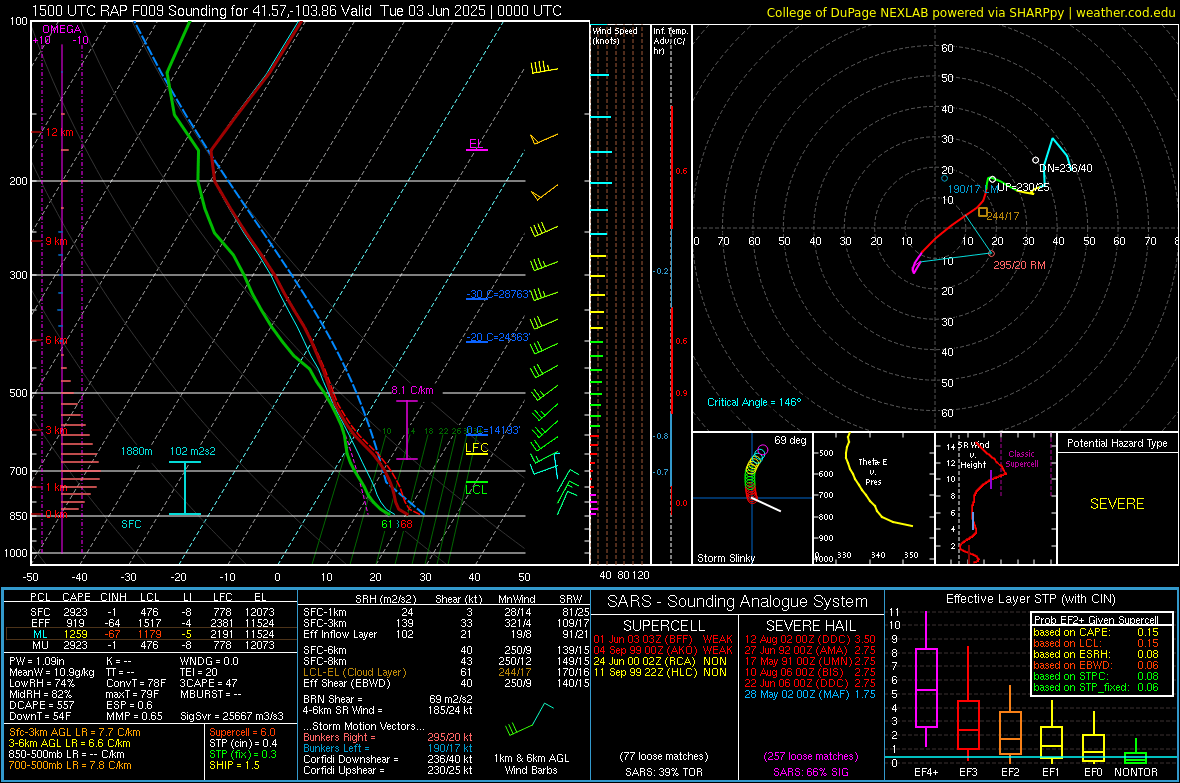Click the 24 Jun 00 02Z (RCA) analog
Screen dimensions: 1180x783
(x=660, y=661)
